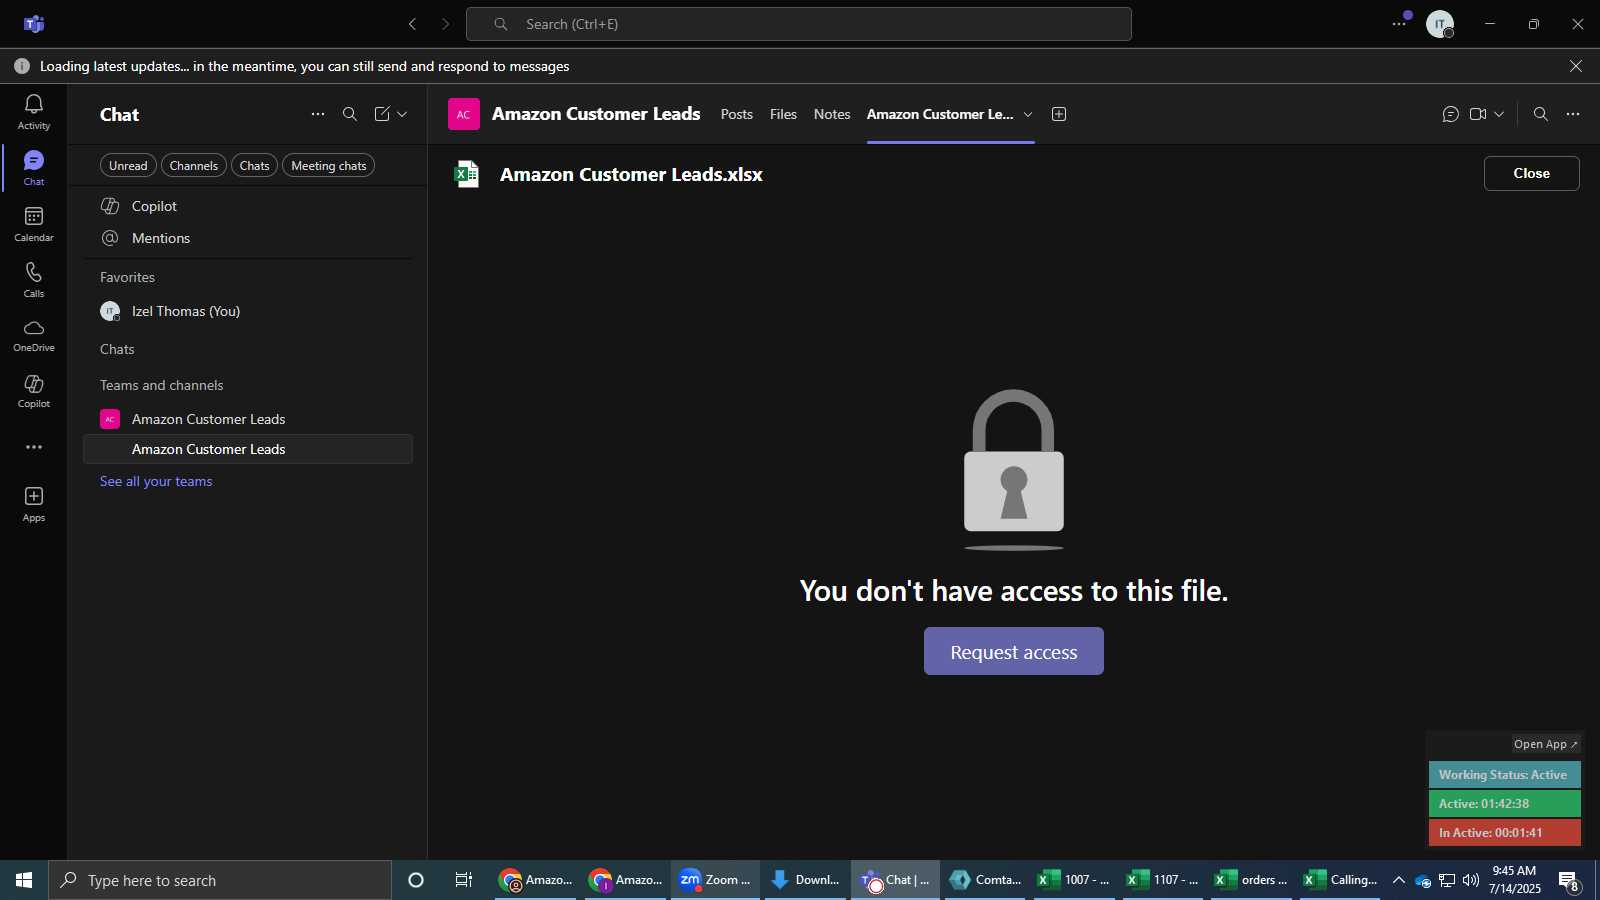Screen dimensions: 1600x900
Task: Open Chat pane more options ellipsis
Action: (x=318, y=114)
